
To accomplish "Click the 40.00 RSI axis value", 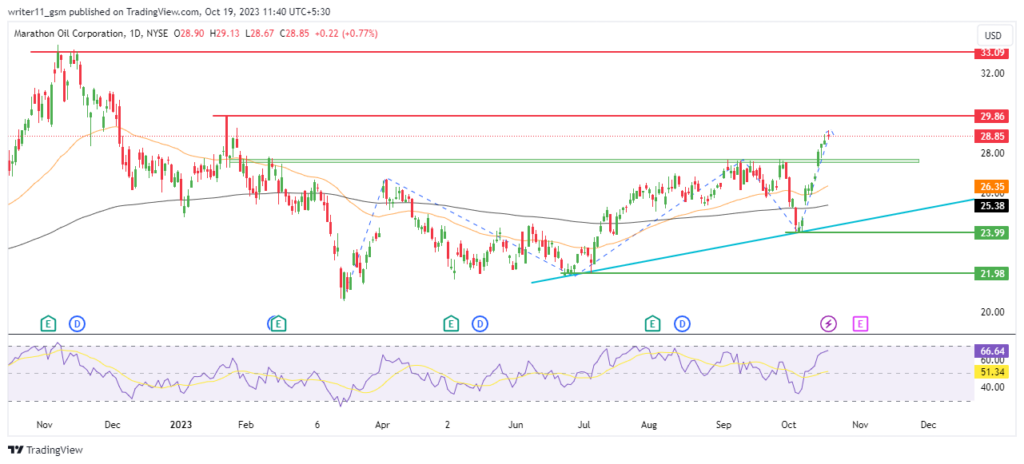I will [991, 387].
